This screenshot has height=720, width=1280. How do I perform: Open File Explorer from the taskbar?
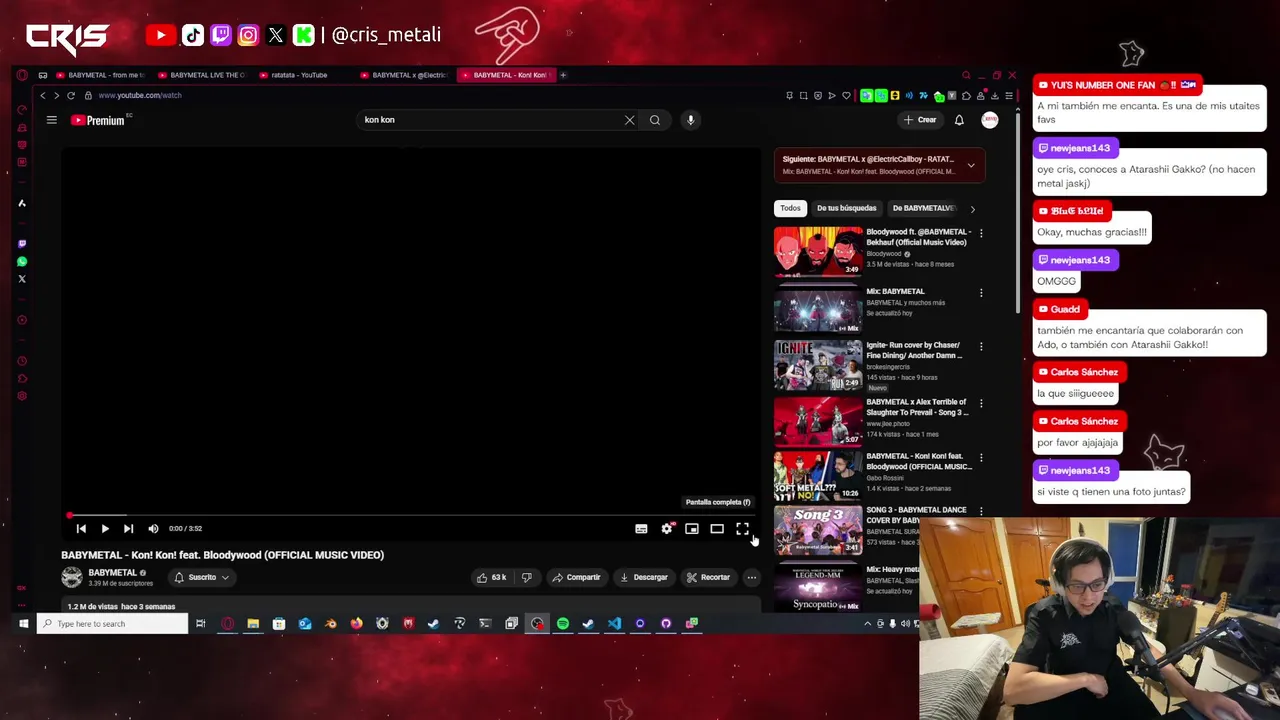253,624
